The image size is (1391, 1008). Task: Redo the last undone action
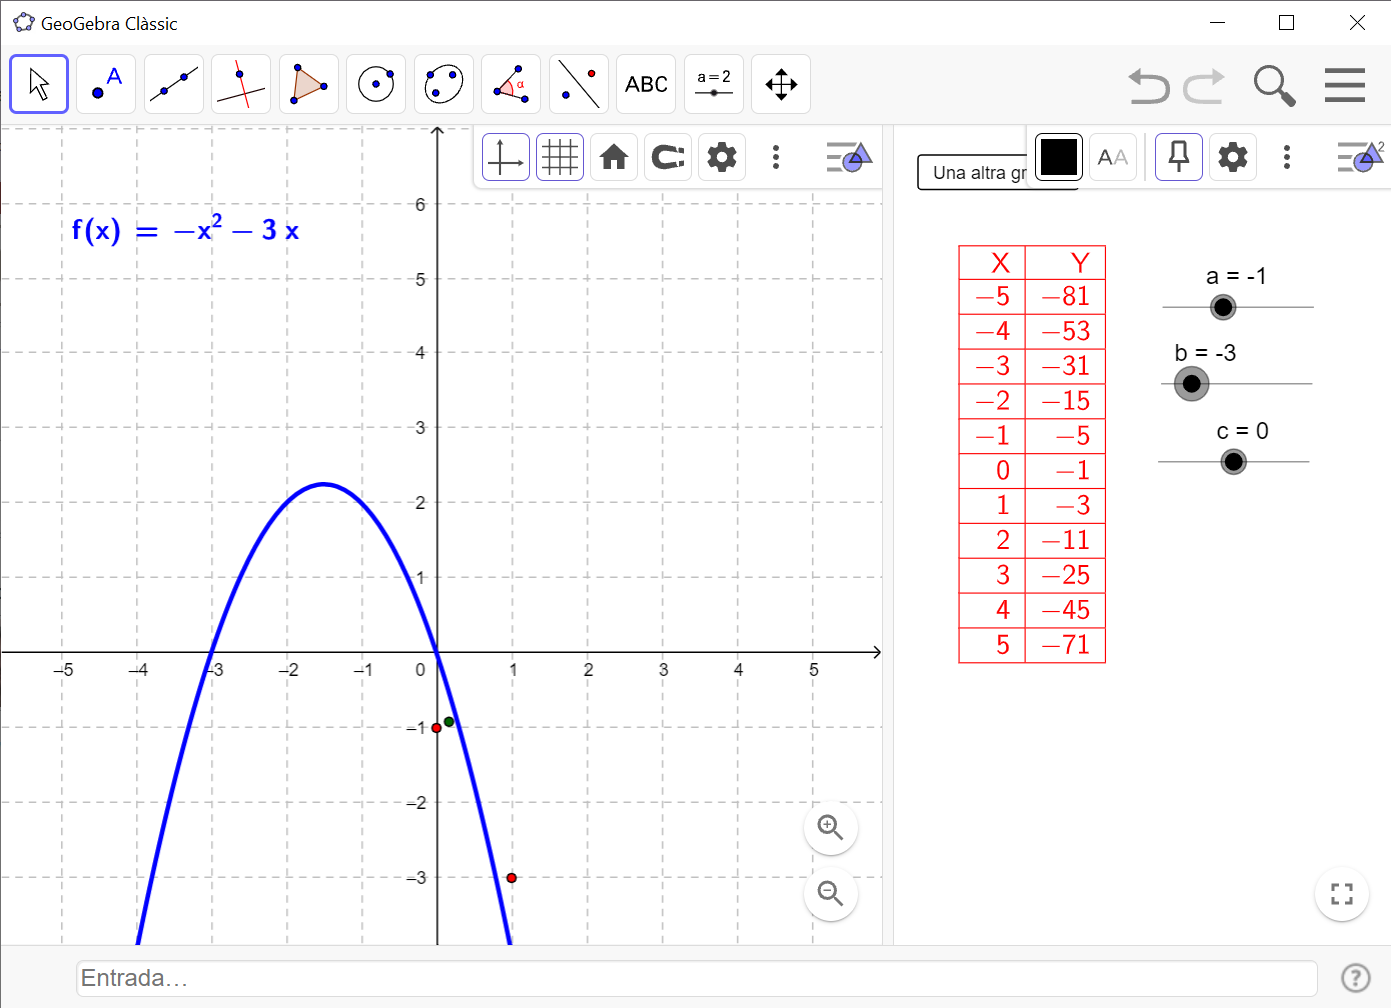click(1204, 86)
